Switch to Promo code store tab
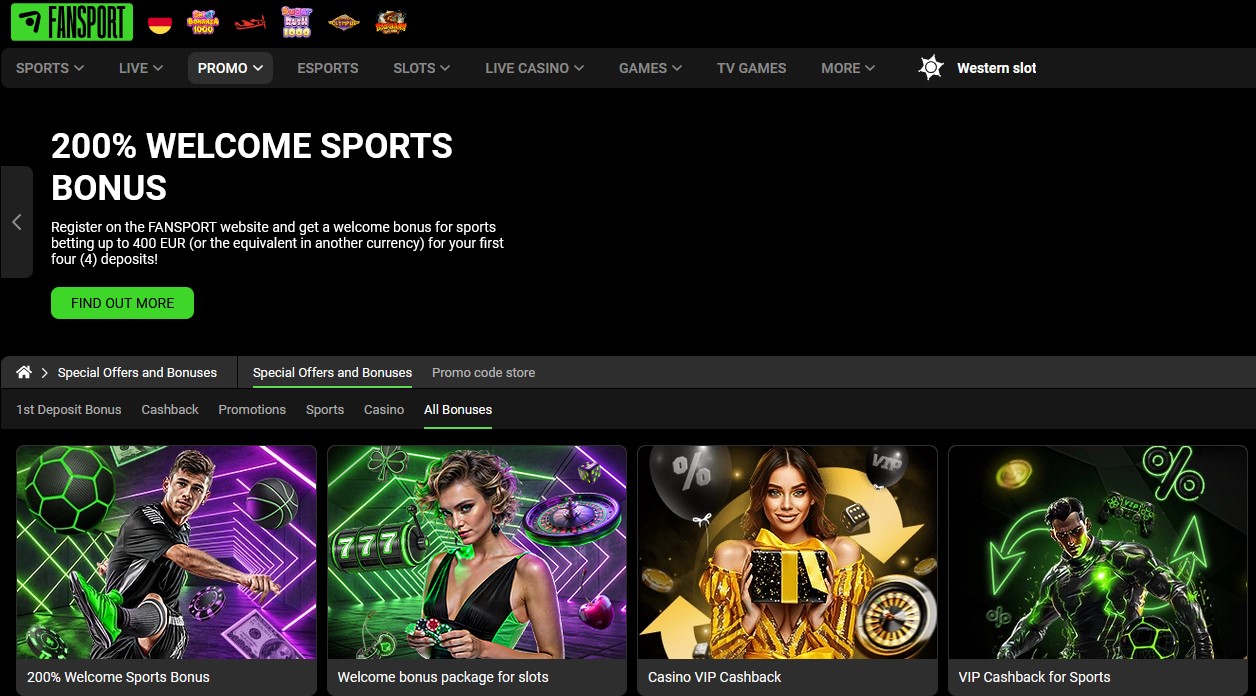 click(483, 372)
